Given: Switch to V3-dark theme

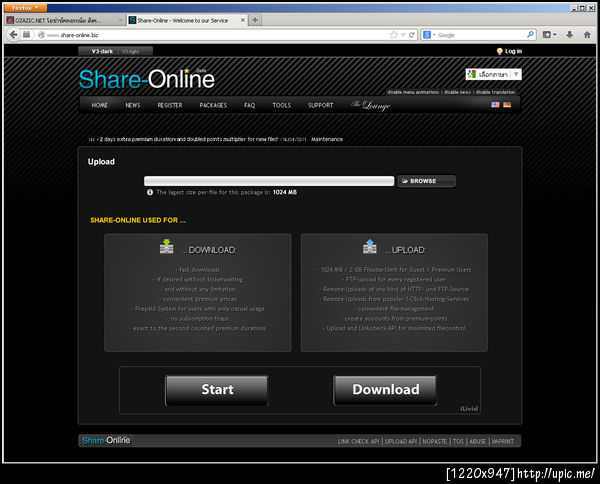Looking at the screenshot, I should pos(102,51).
